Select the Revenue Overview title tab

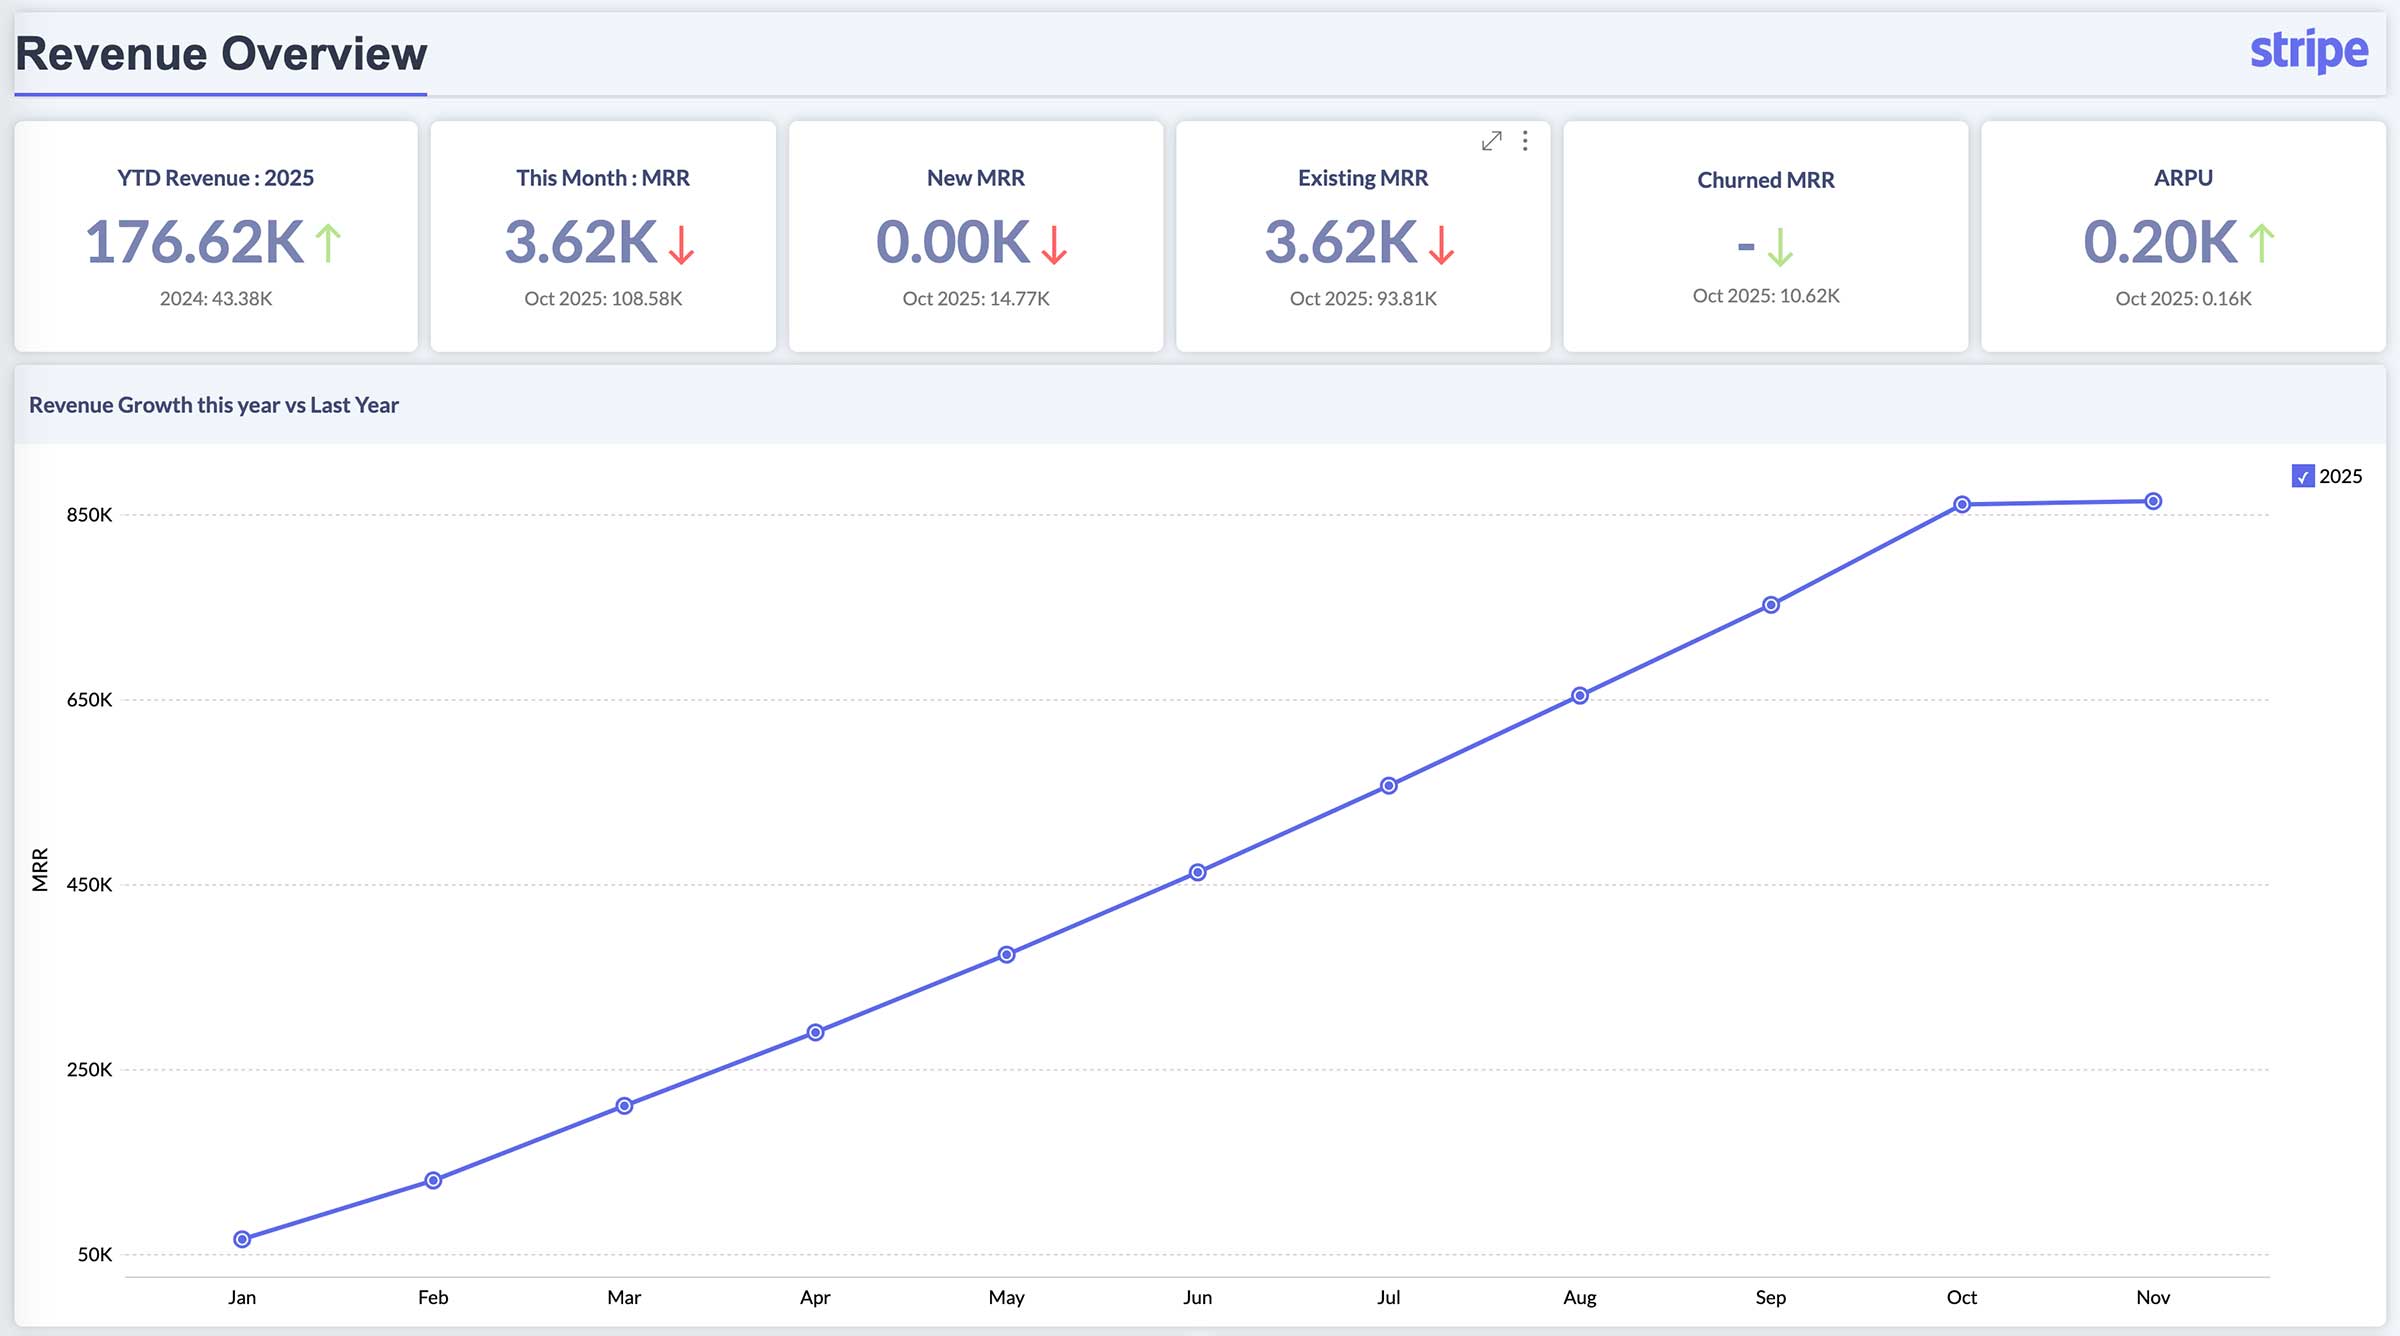[221, 55]
